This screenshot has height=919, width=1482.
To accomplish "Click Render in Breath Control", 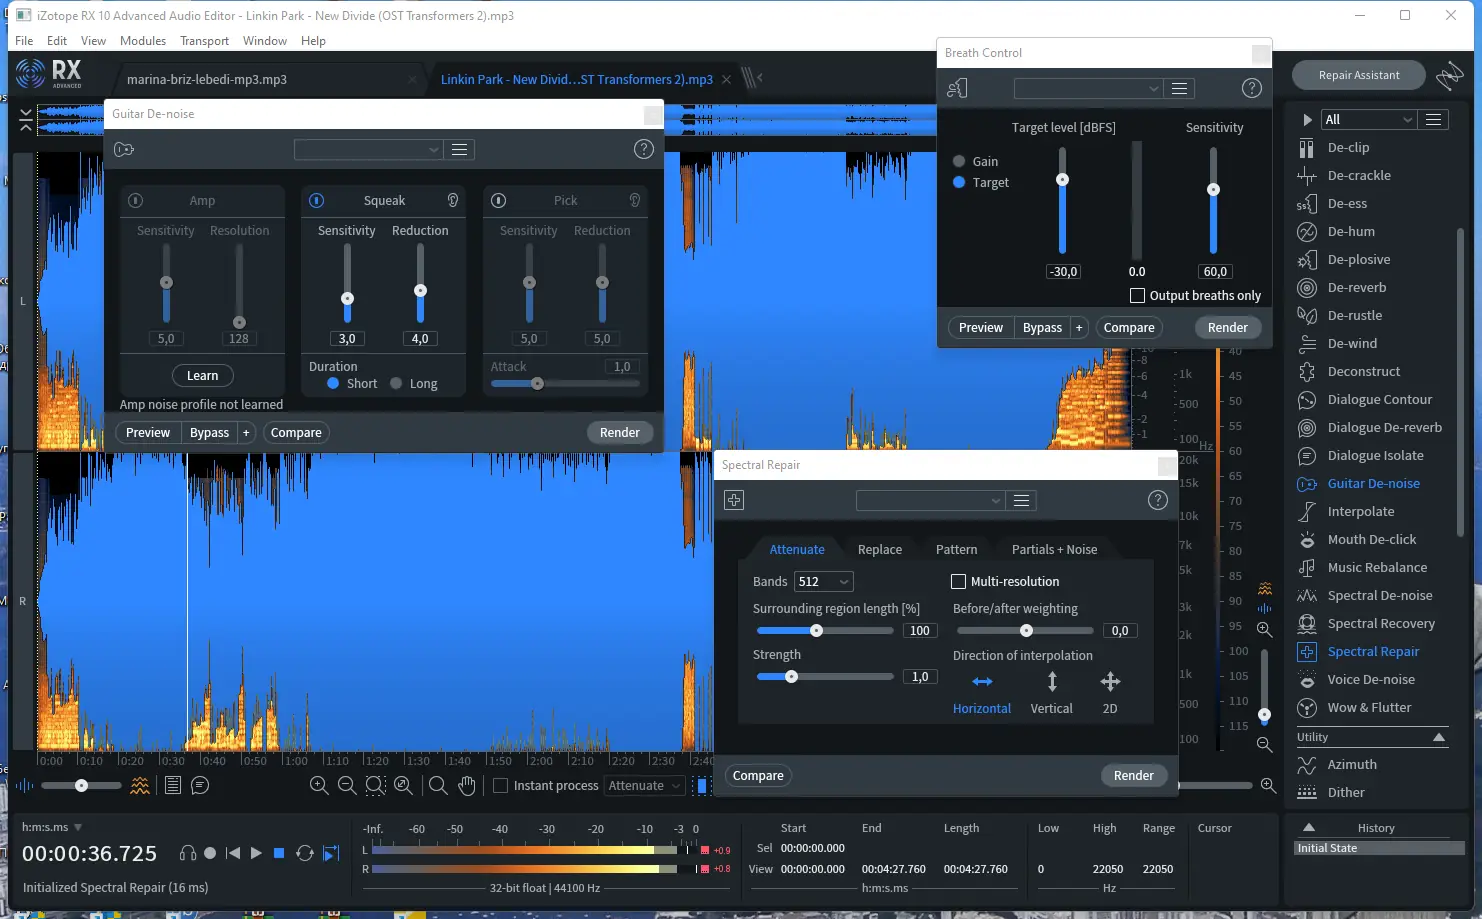I will 1227,328.
